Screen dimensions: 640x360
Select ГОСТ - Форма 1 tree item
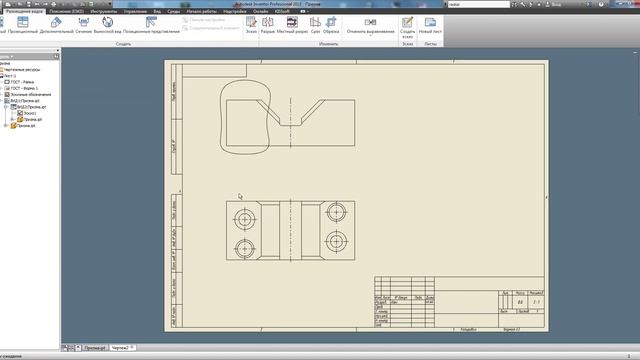tap(21, 88)
